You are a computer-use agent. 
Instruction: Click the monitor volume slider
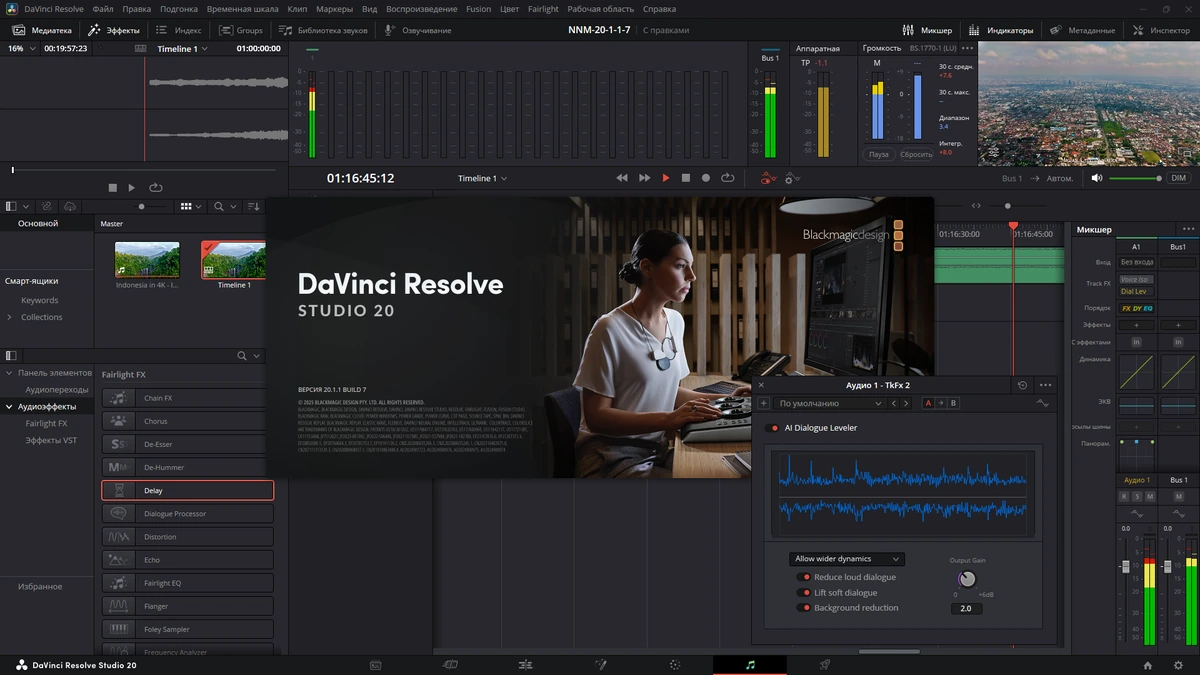click(x=1136, y=178)
